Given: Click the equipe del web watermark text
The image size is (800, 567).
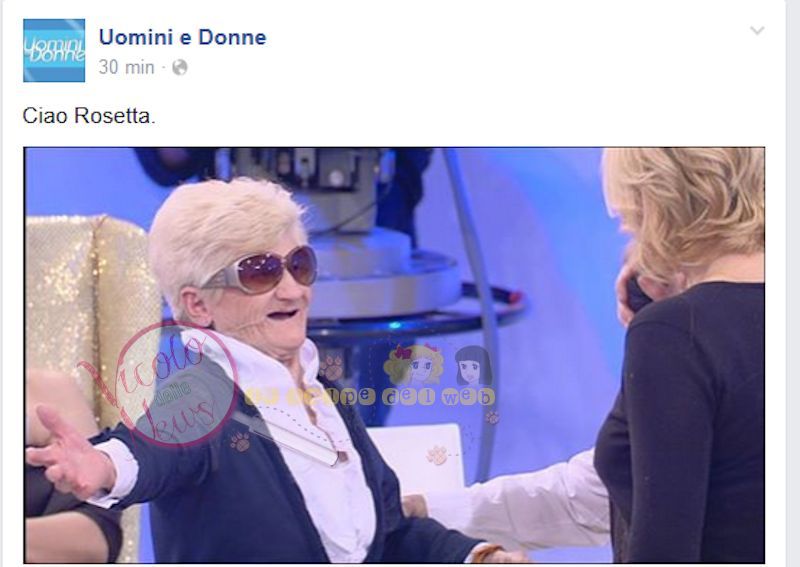Looking at the screenshot, I should (x=370, y=397).
